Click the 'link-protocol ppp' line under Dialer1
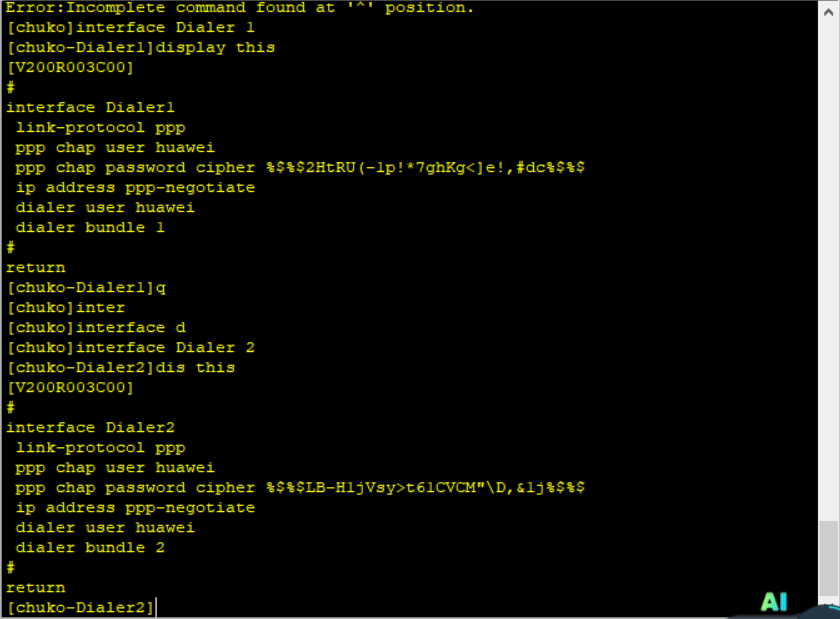Image resolution: width=840 pixels, height=619 pixels. [100, 128]
